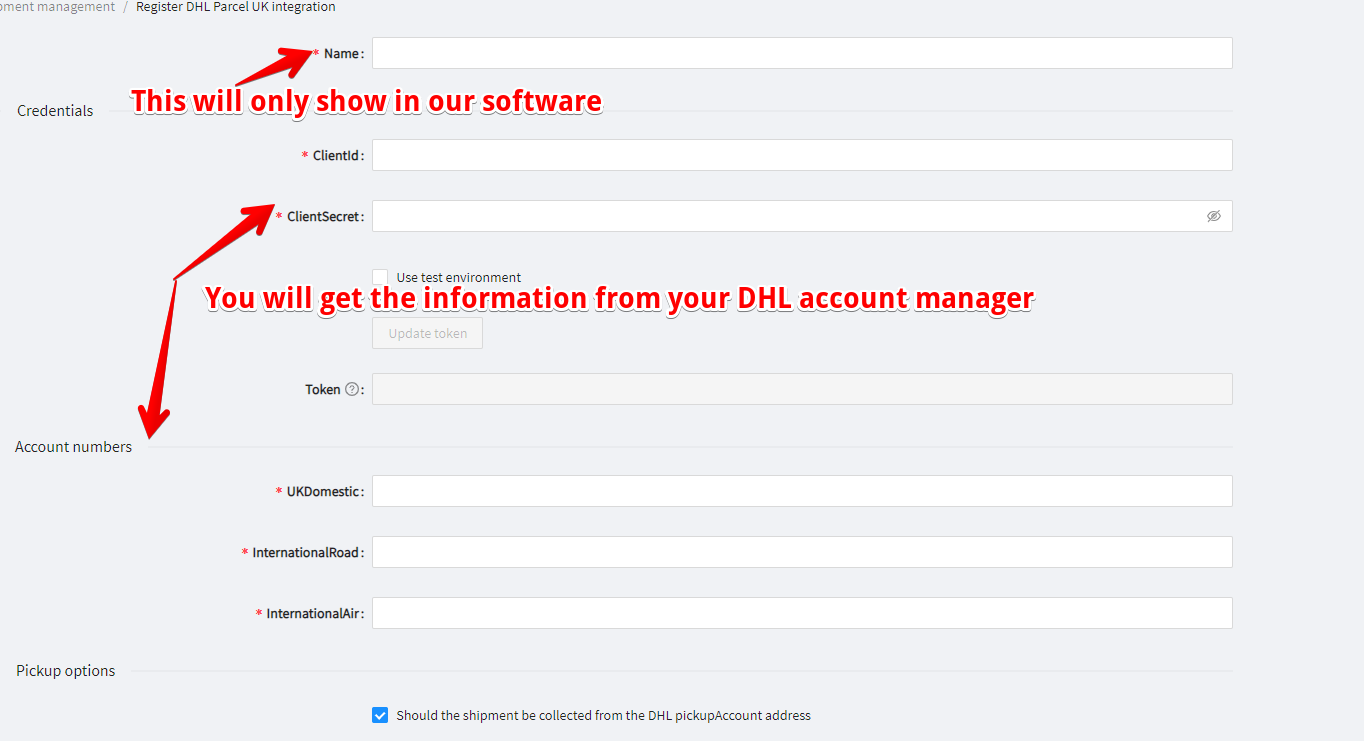1364x741 pixels.
Task: Click the InternationalAir field label
Action: (x=313, y=613)
